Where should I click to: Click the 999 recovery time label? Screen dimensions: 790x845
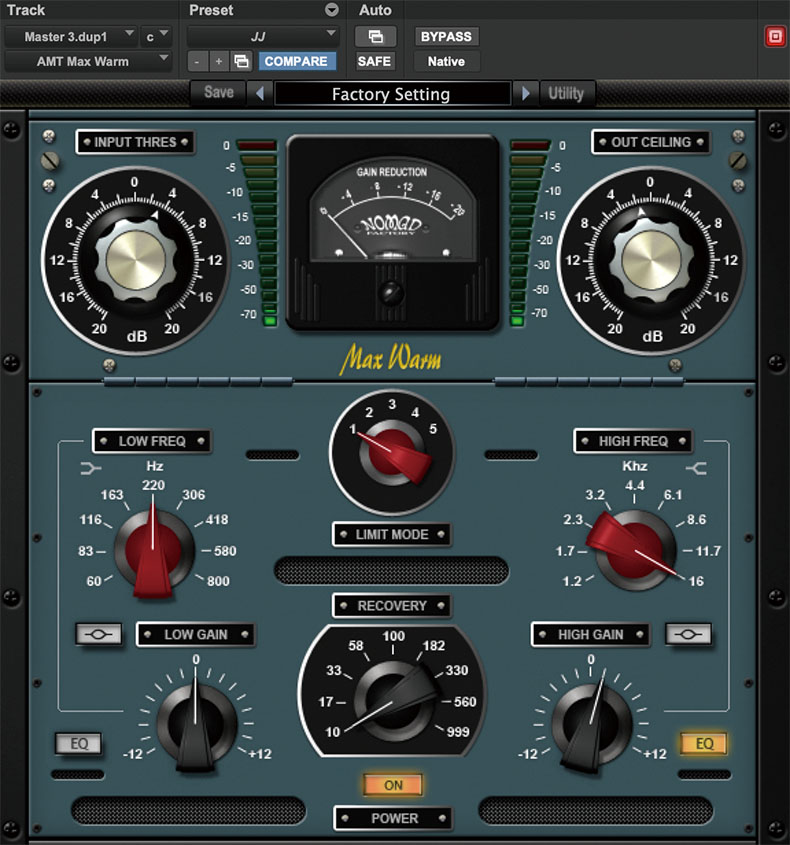click(458, 731)
